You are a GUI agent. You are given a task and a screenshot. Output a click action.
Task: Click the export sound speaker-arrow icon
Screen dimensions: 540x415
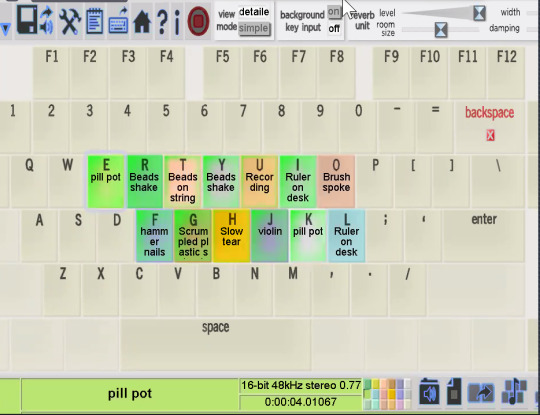point(47,21)
